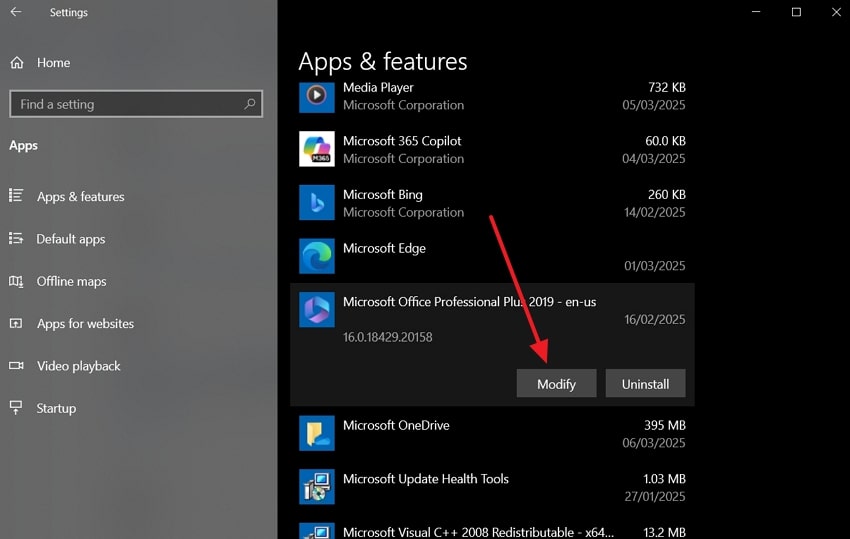
Task: Open Video playback settings
Action: (79, 366)
